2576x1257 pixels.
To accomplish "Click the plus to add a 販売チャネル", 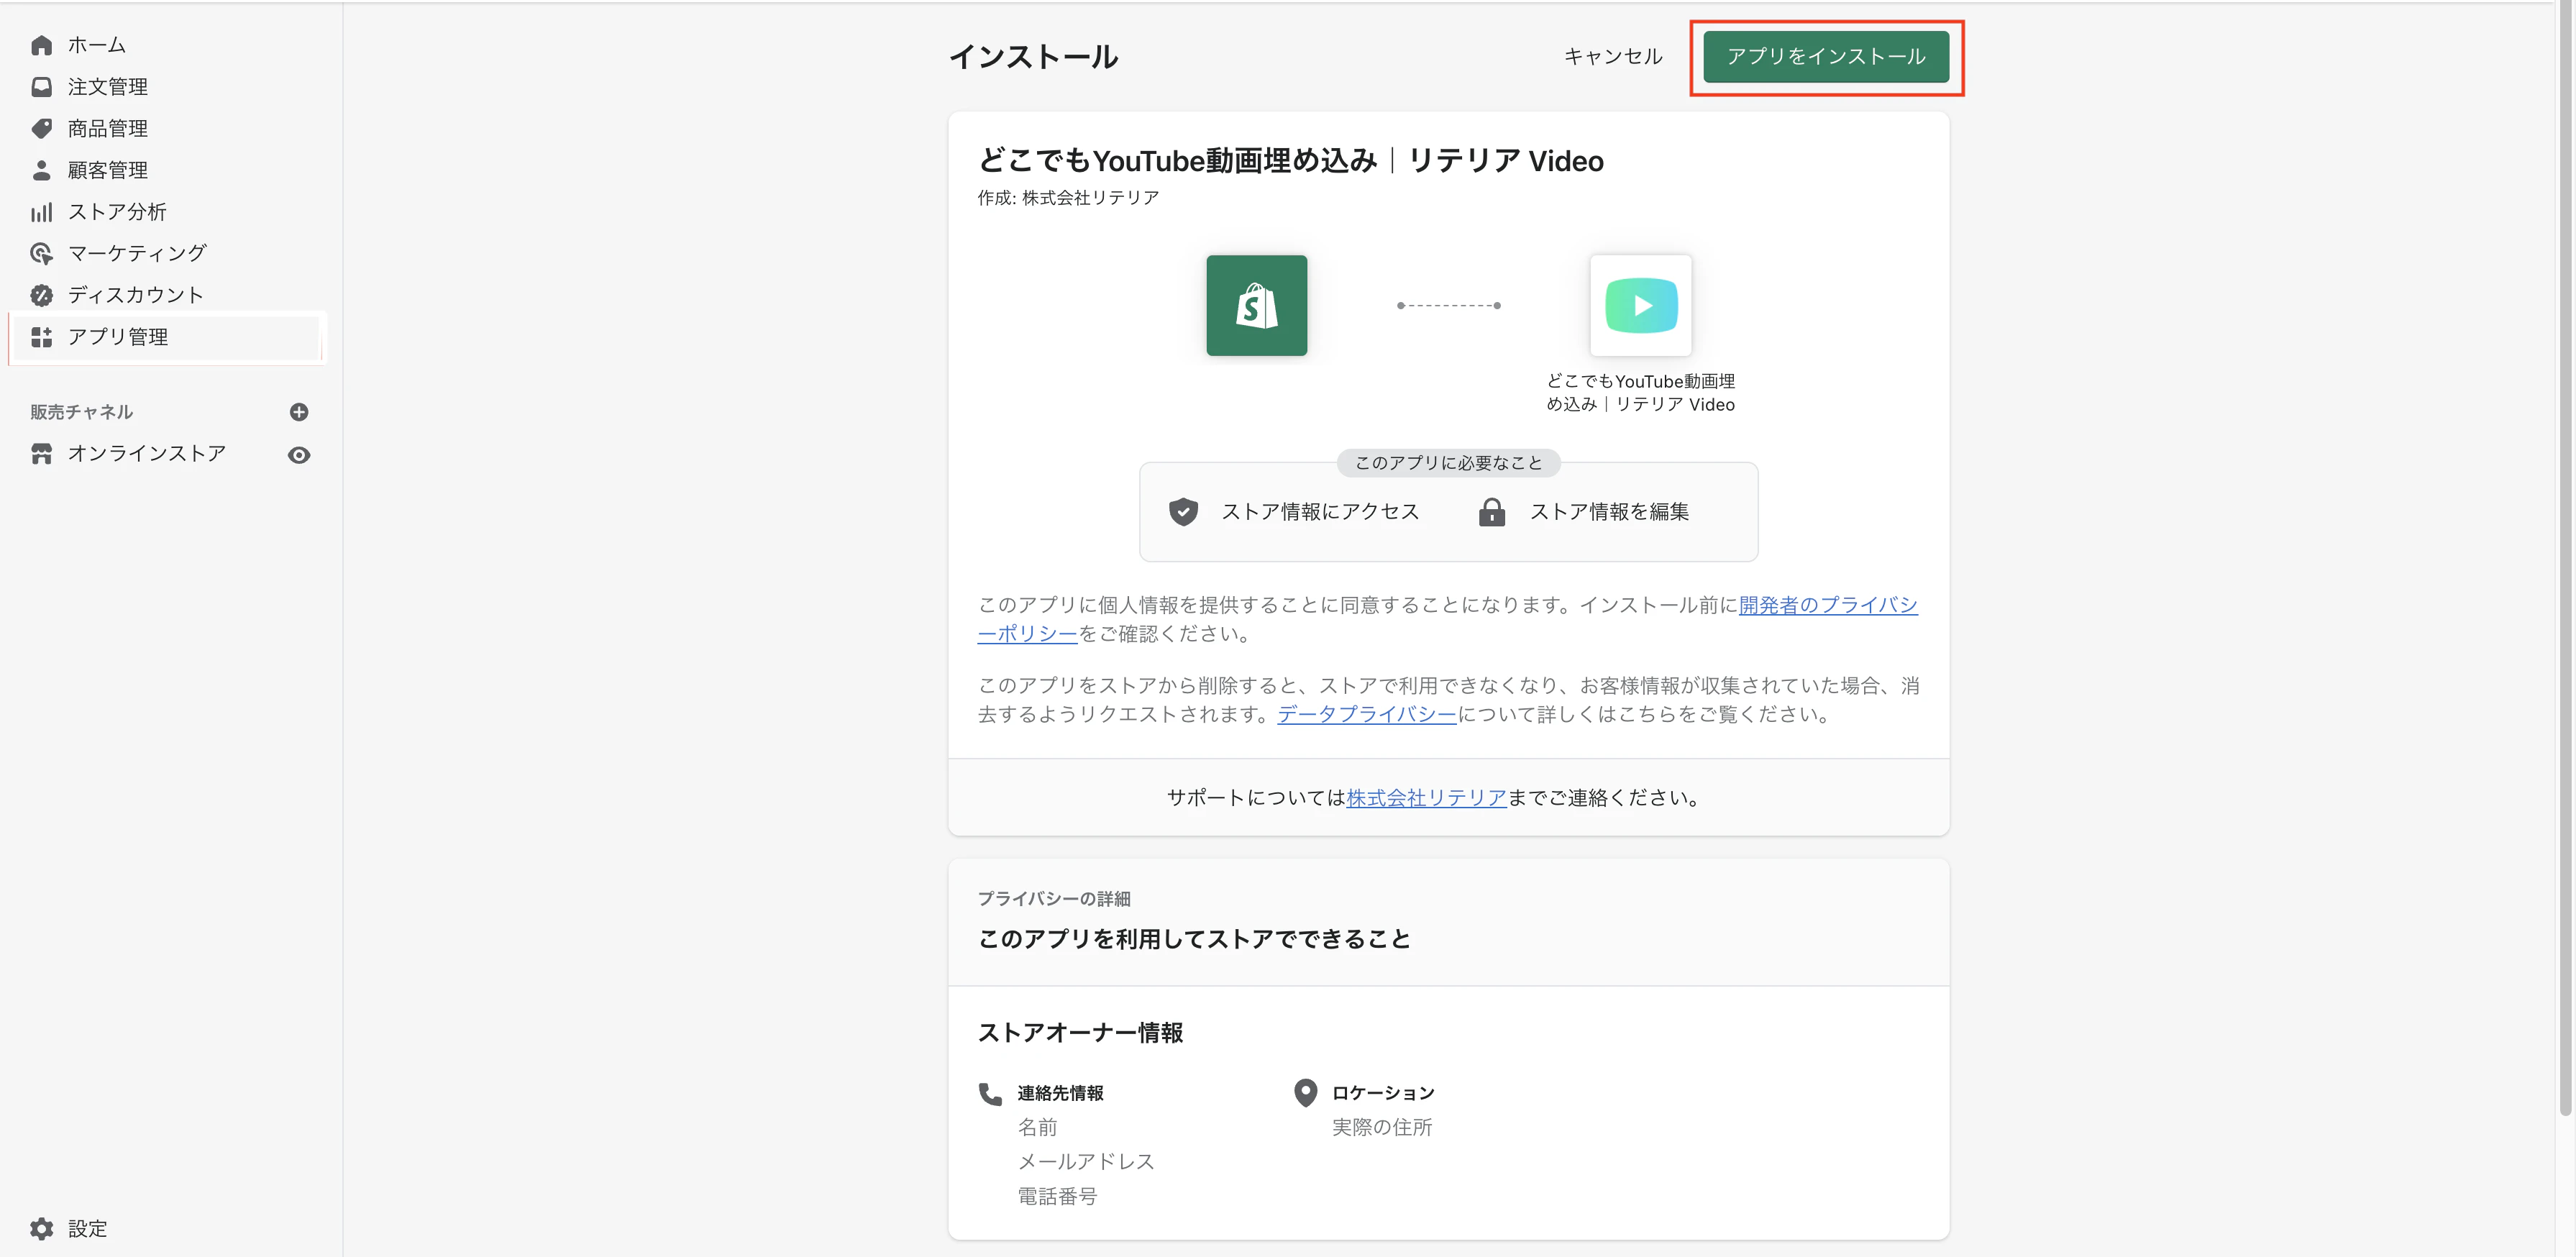I will (299, 411).
